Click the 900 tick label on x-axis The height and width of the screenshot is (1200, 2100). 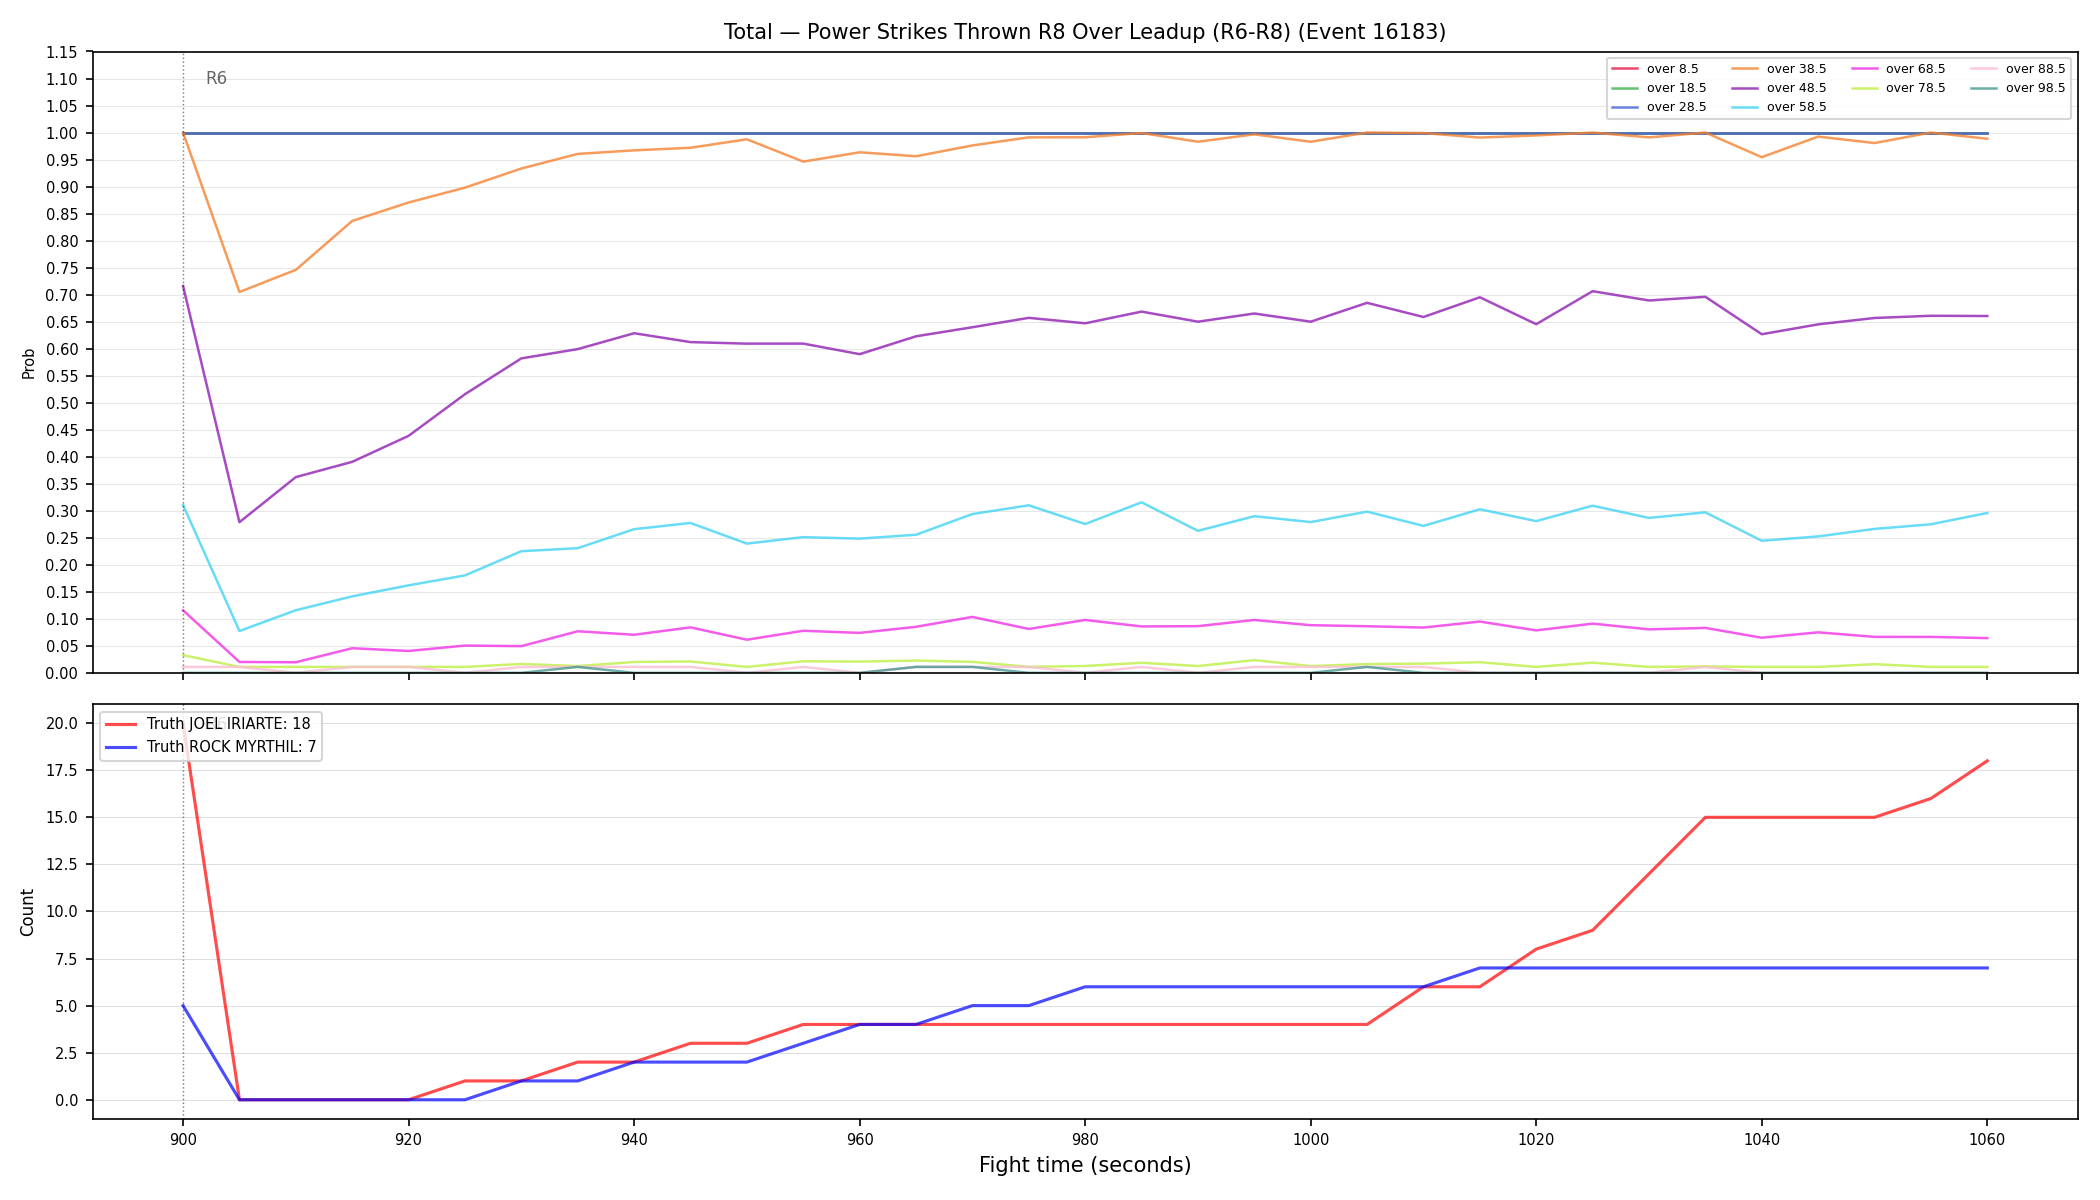(182, 1138)
